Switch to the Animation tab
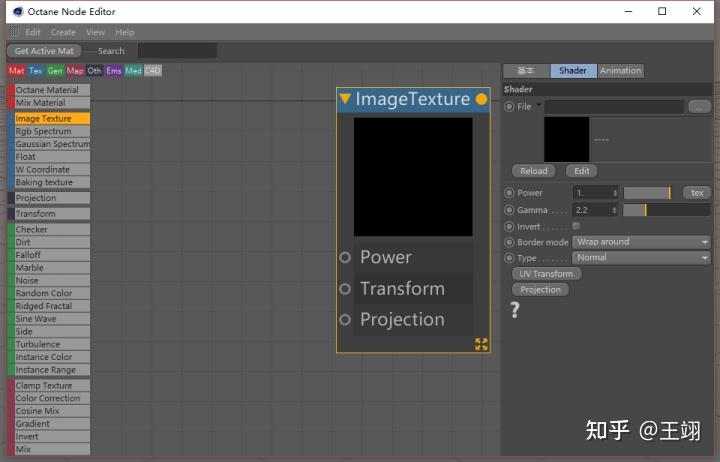 pyautogui.click(x=620, y=71)
